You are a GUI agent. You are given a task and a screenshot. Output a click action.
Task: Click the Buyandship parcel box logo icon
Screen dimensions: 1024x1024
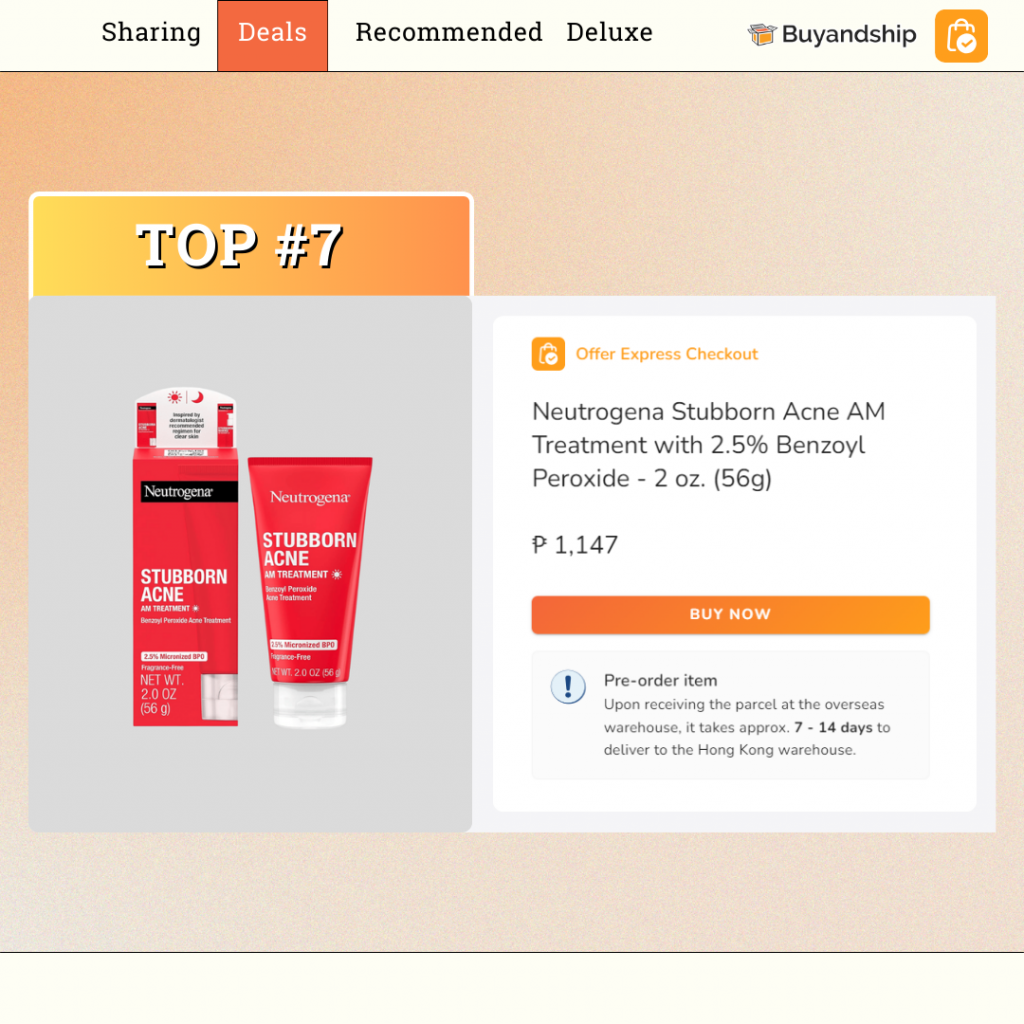click(x=761, y=34)
